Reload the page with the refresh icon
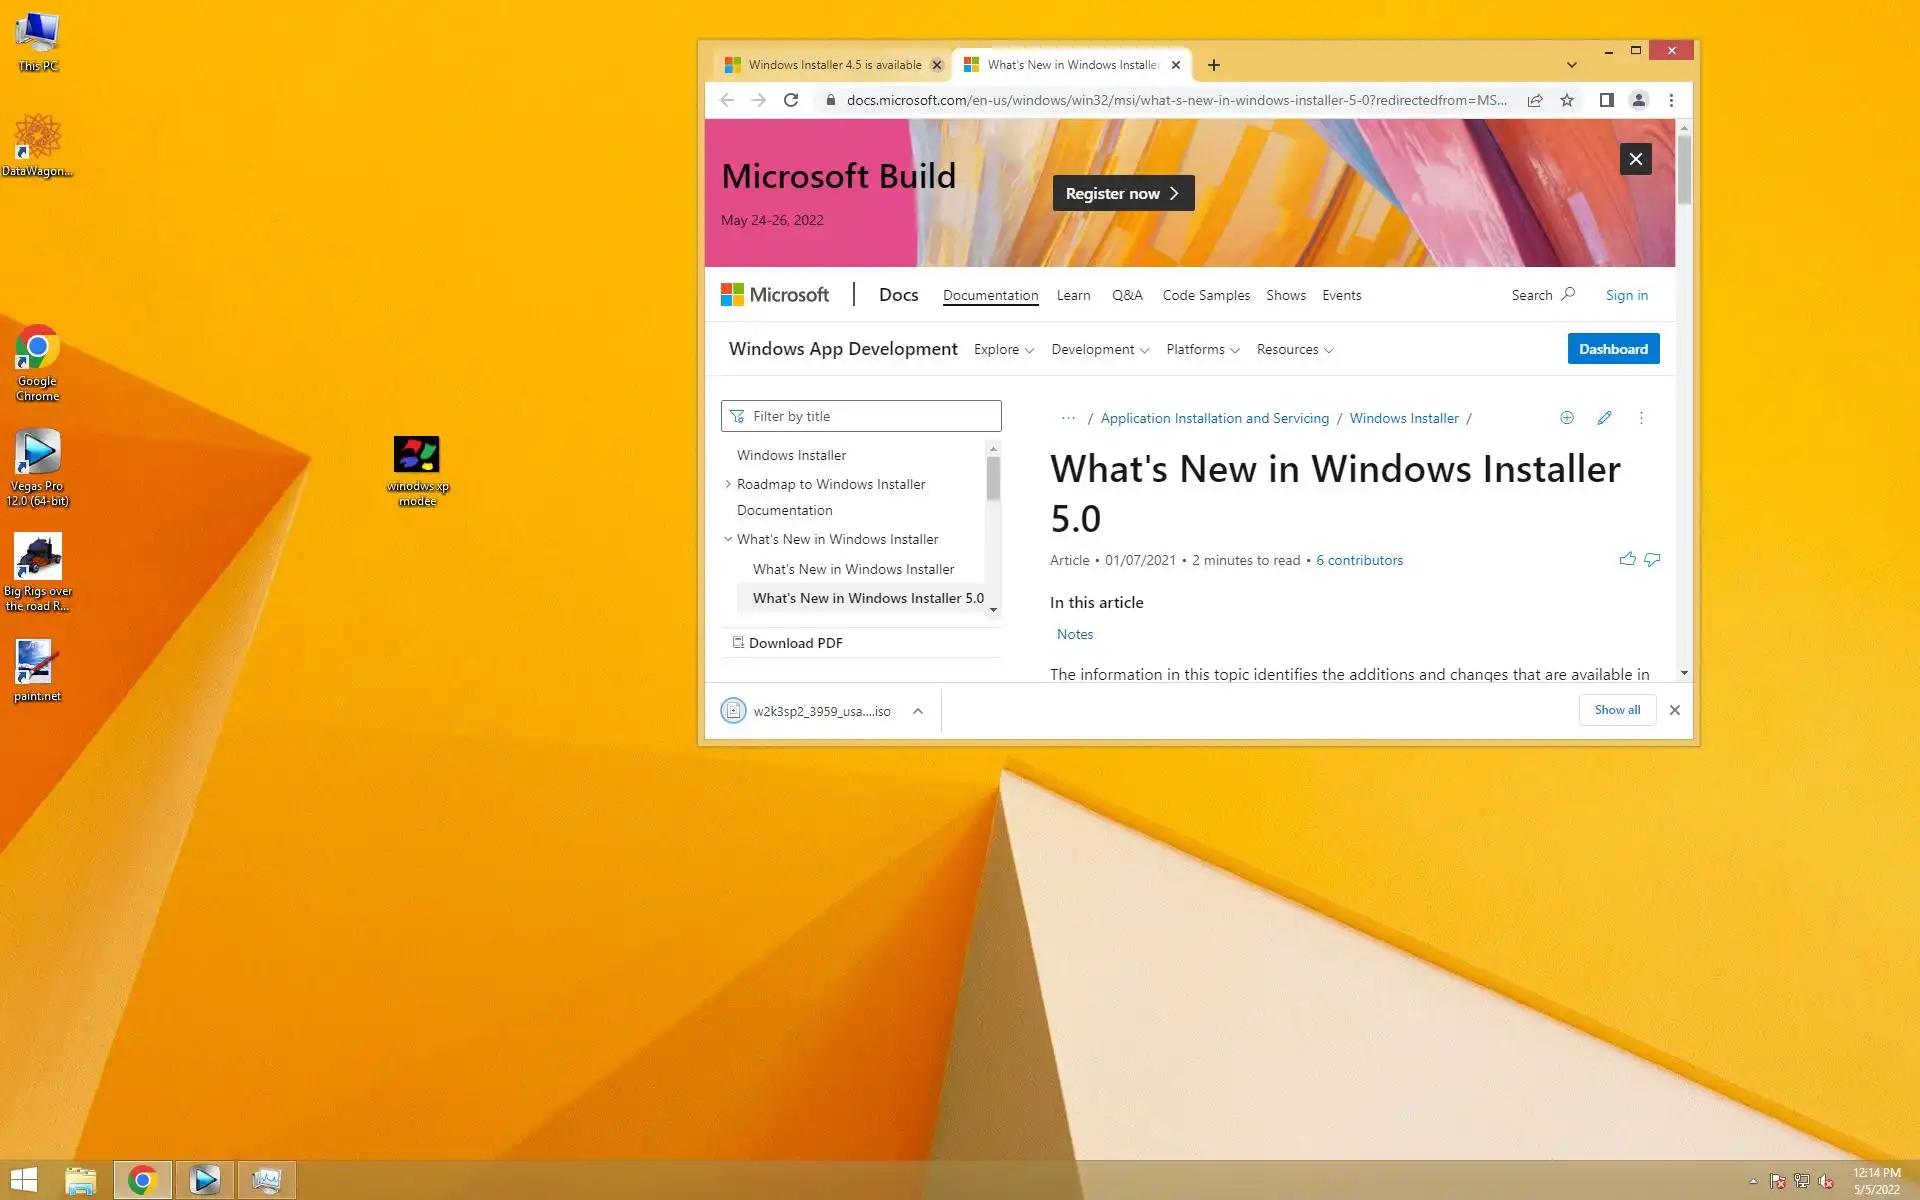 (791, 100)
